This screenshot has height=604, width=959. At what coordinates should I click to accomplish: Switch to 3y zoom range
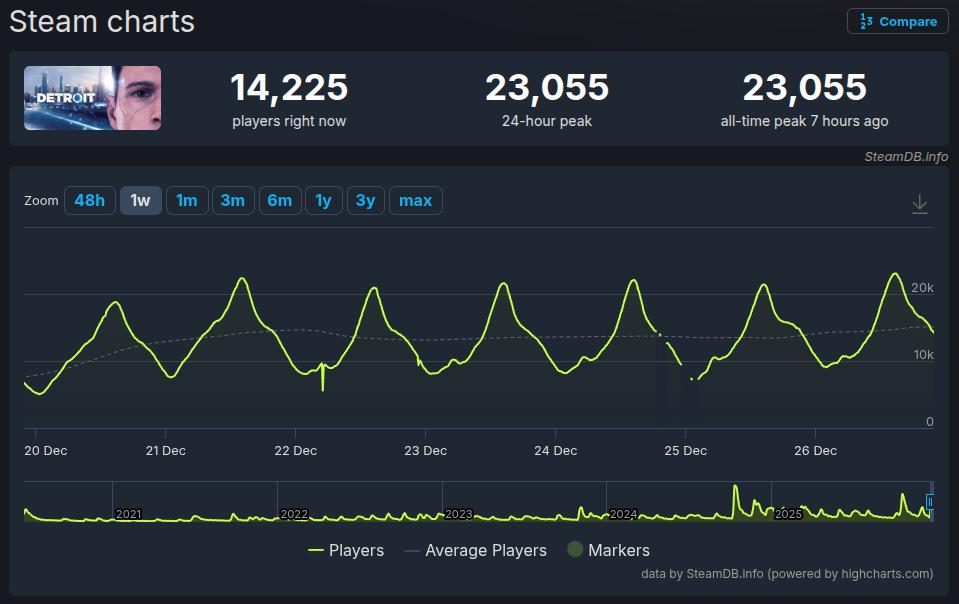(x=365, y=200)
